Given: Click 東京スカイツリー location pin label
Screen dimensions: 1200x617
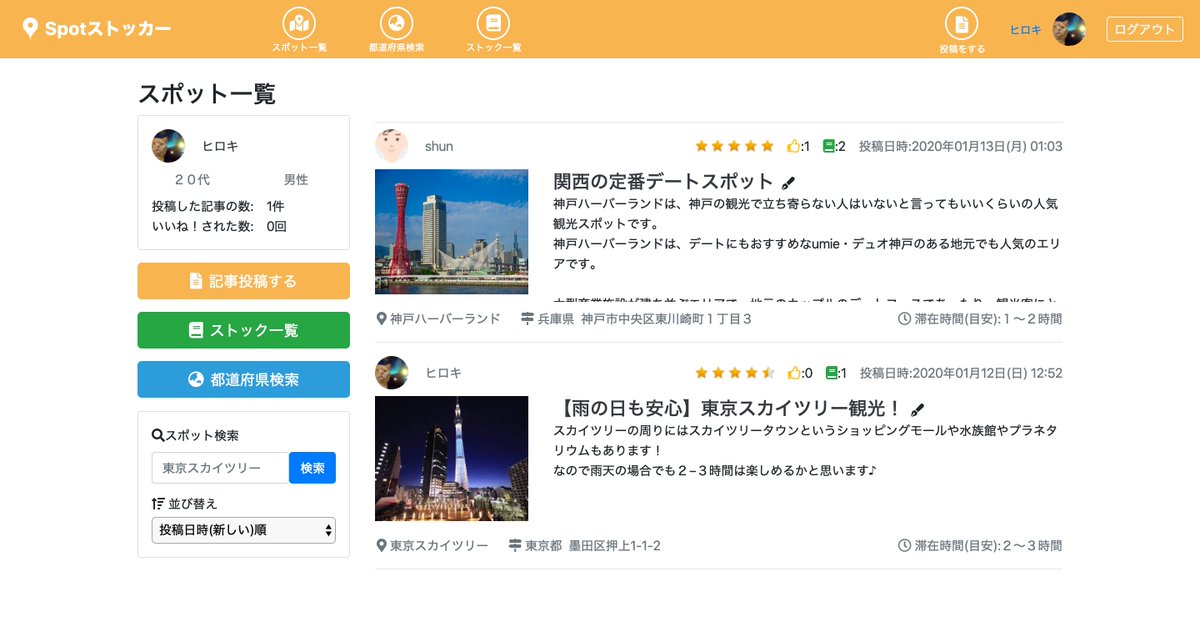Looking at the screenshot, I should coord(432,546).
